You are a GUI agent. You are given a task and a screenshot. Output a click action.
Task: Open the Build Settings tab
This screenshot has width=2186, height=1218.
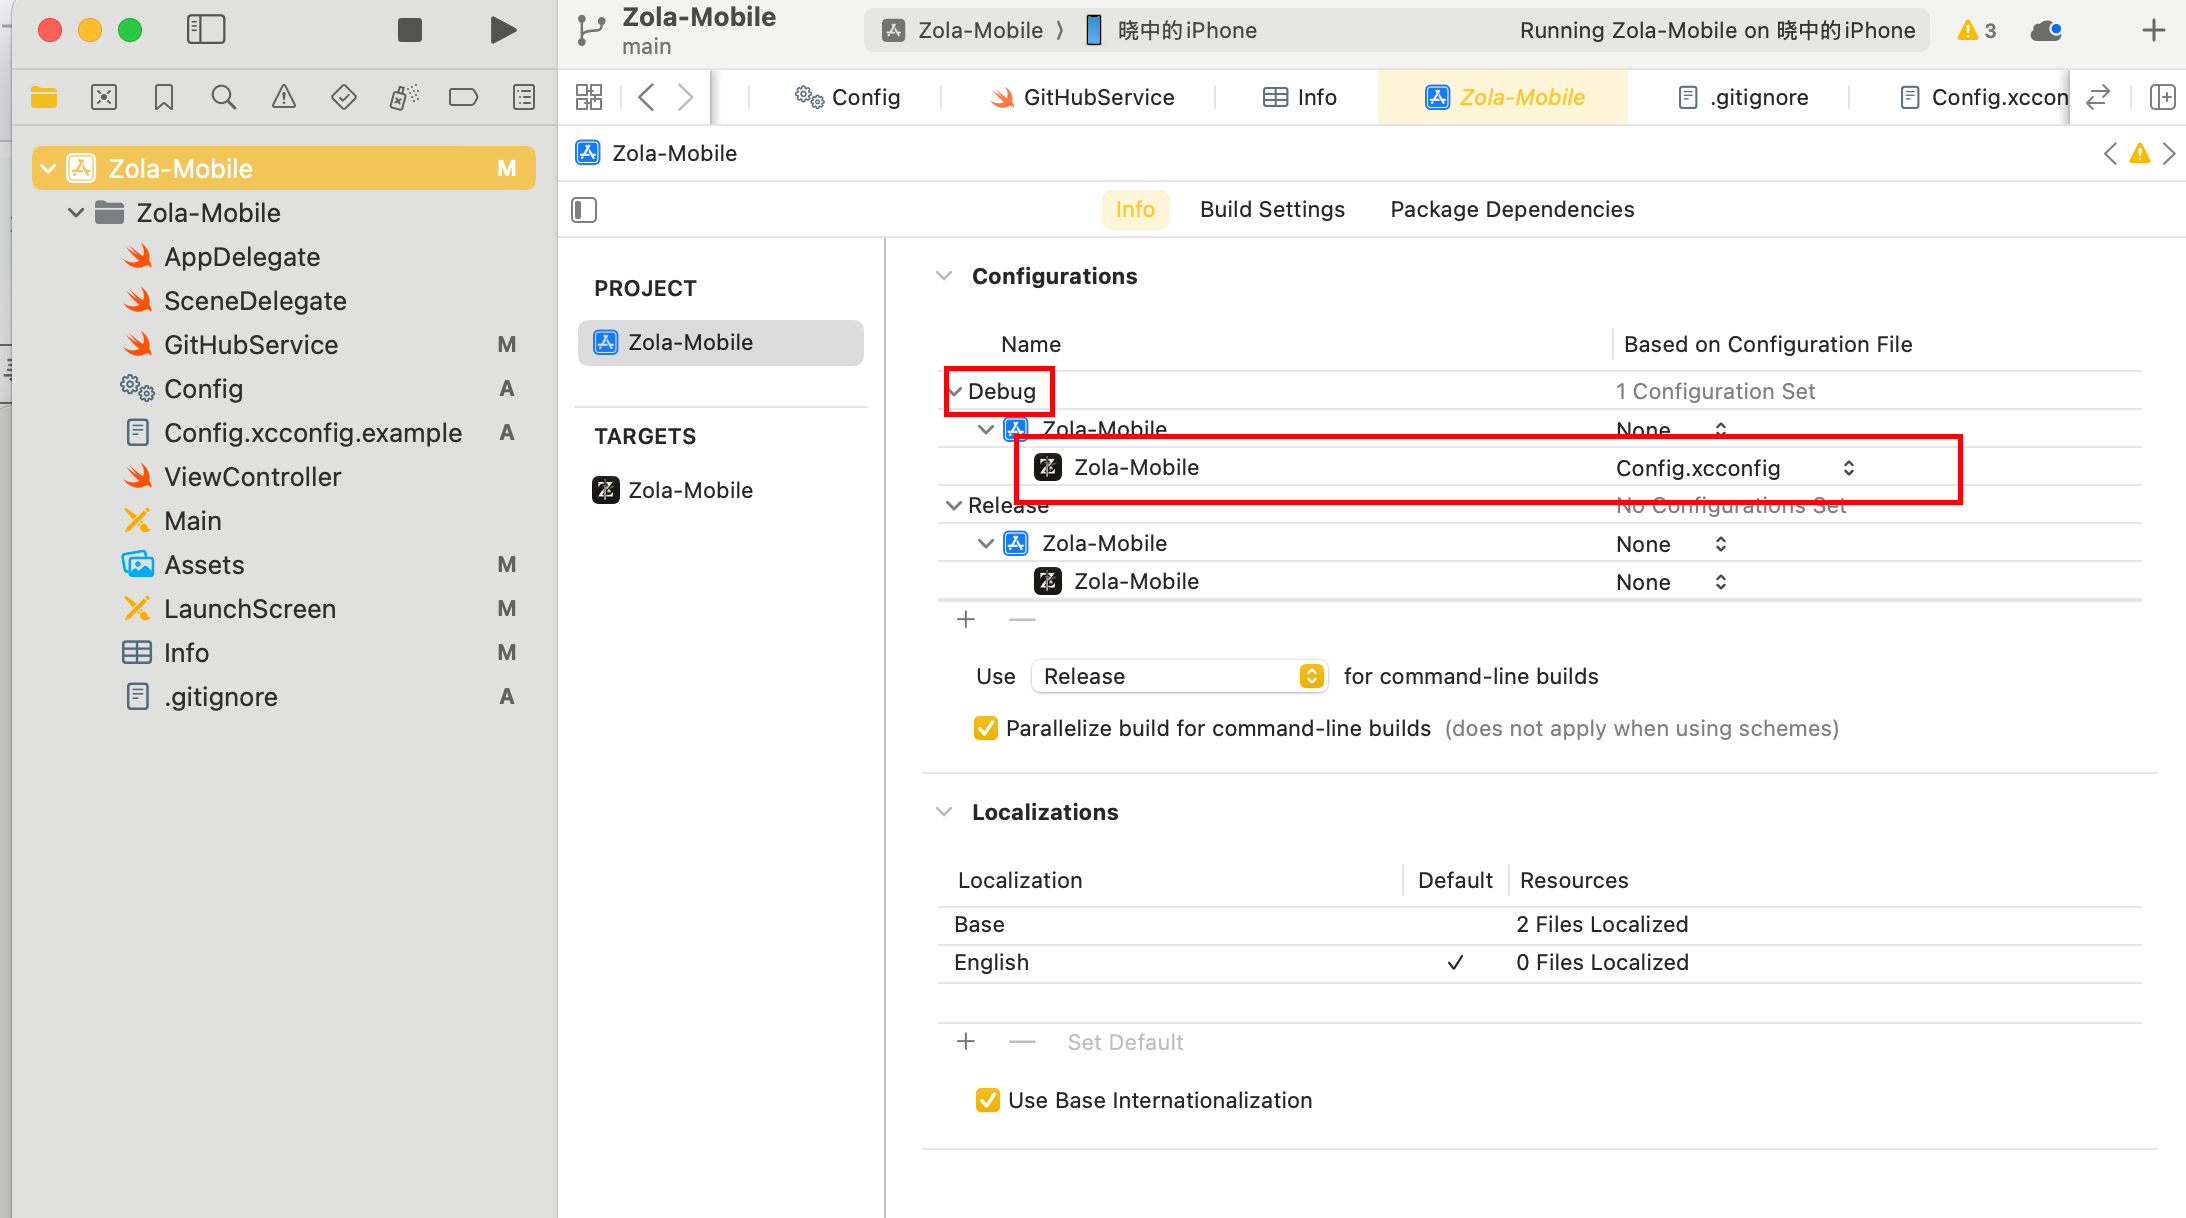click(1272, 209)
